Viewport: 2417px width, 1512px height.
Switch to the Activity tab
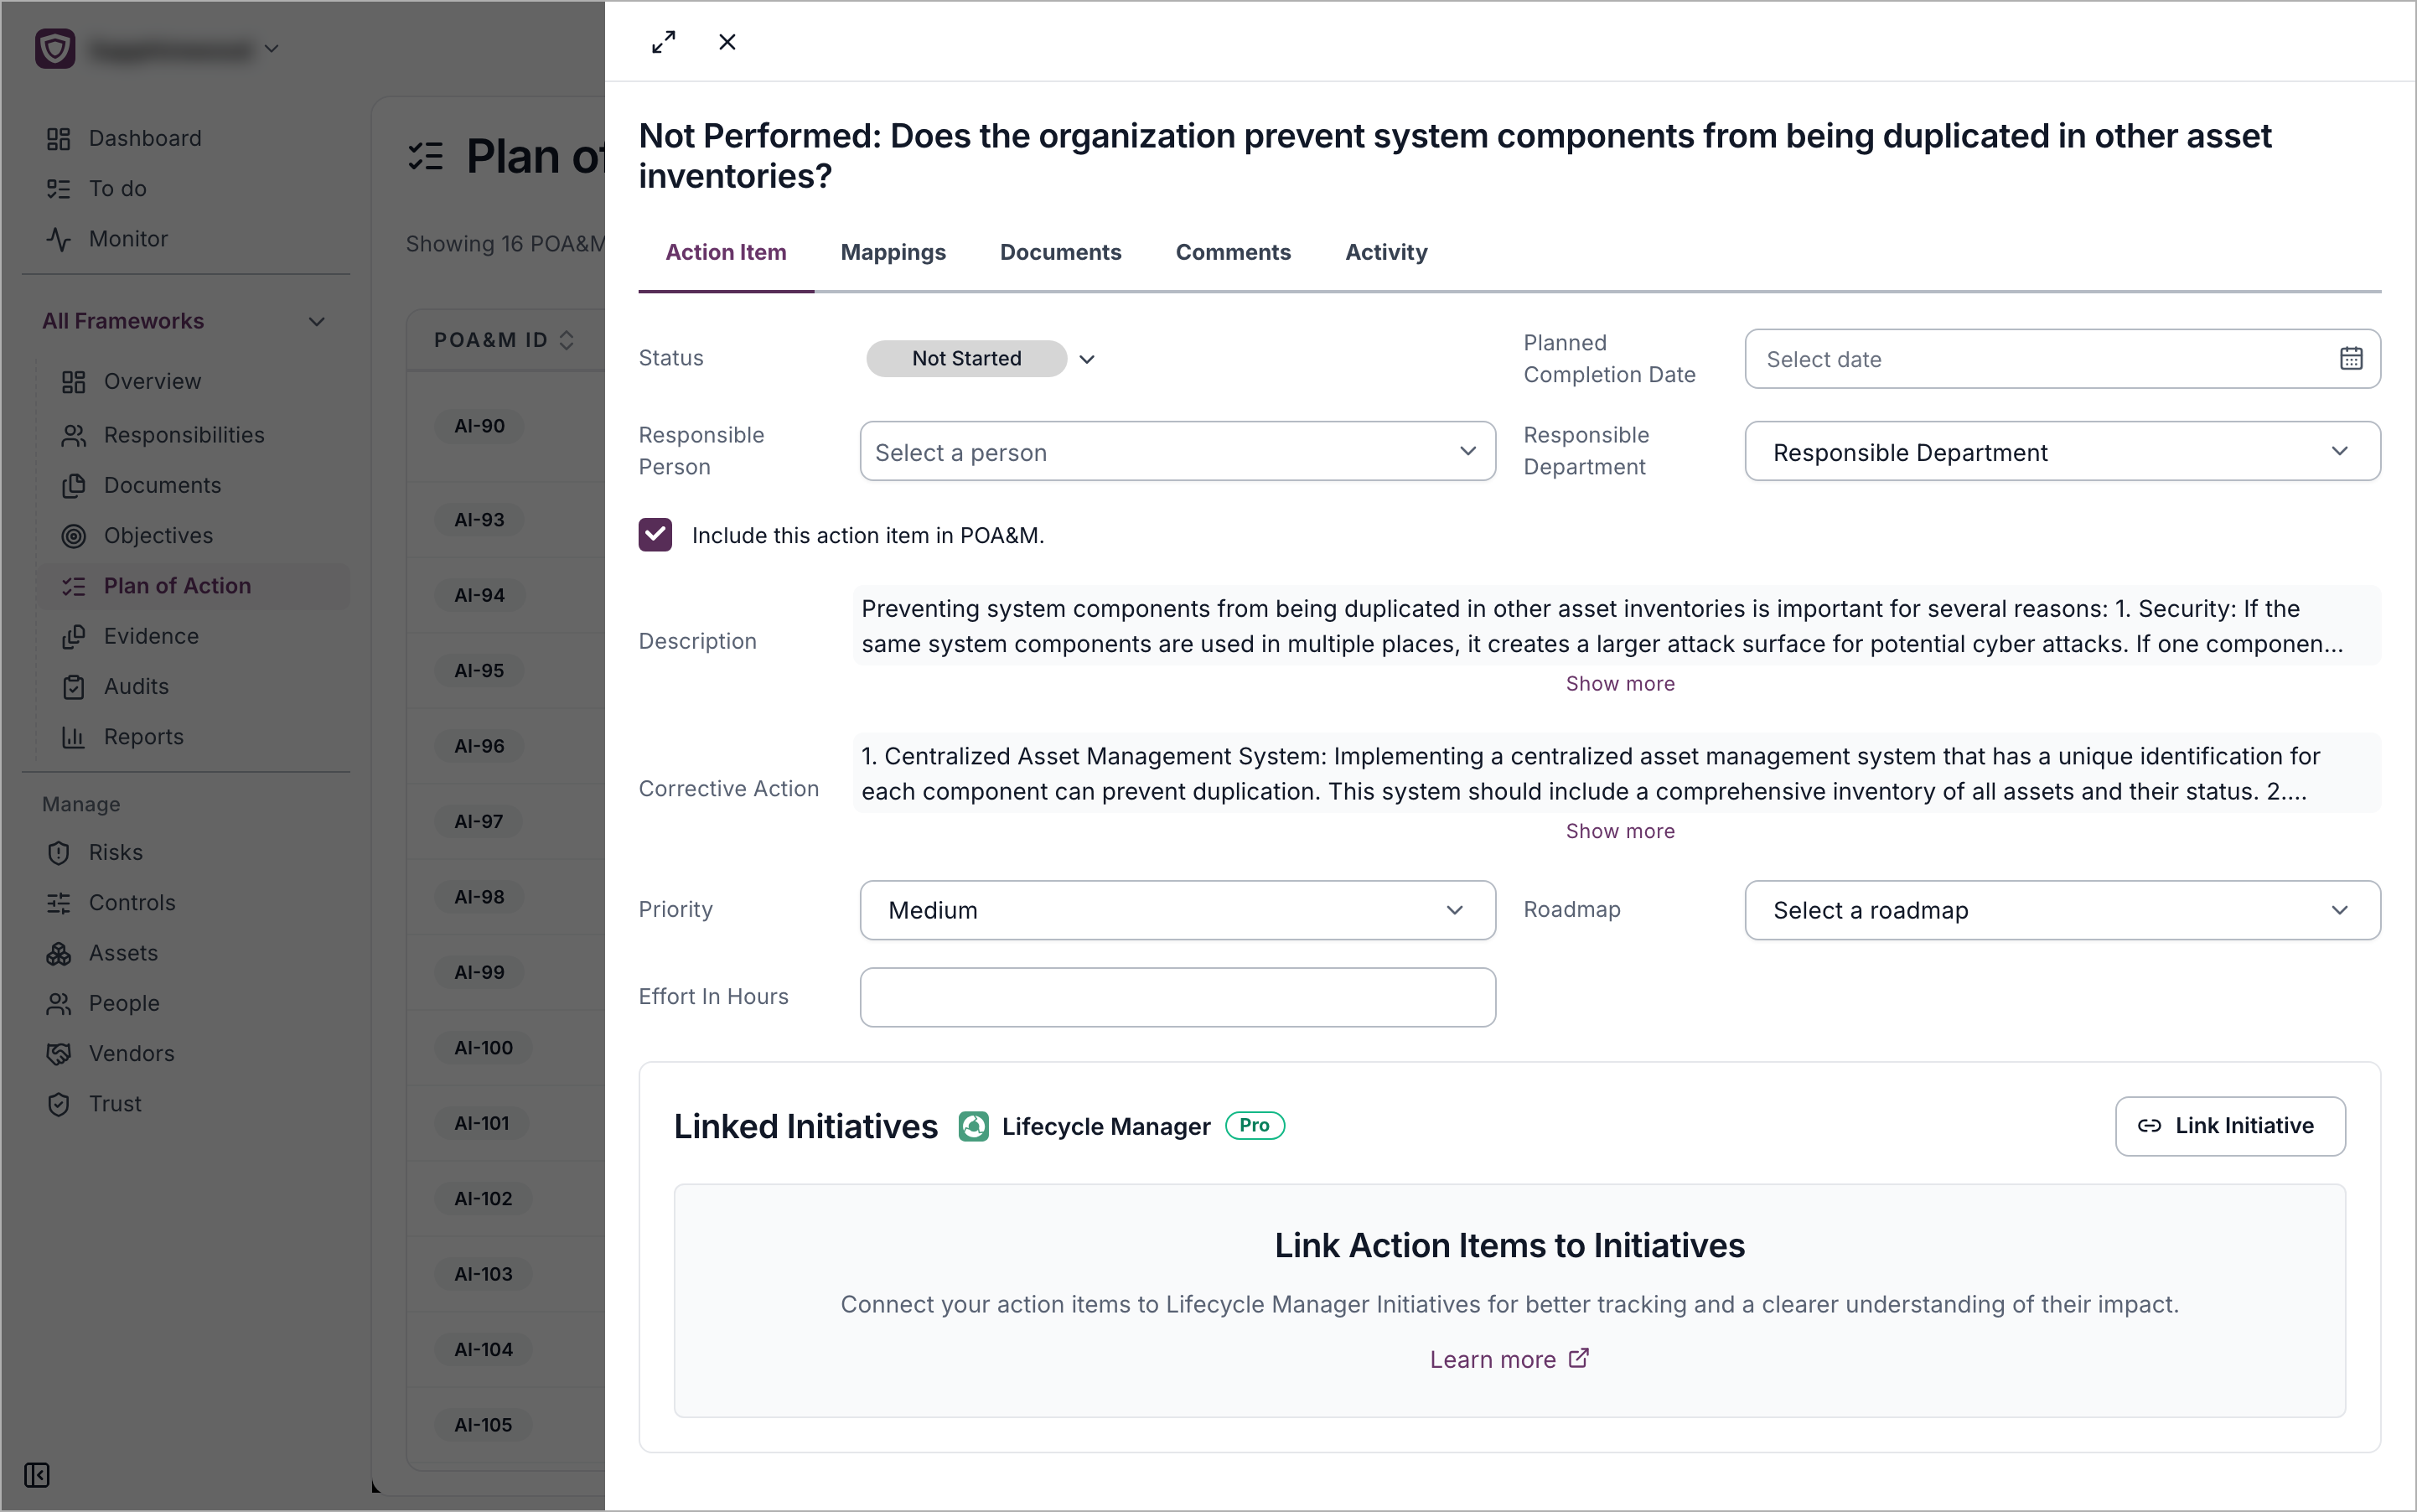(x=1385, y=252)
